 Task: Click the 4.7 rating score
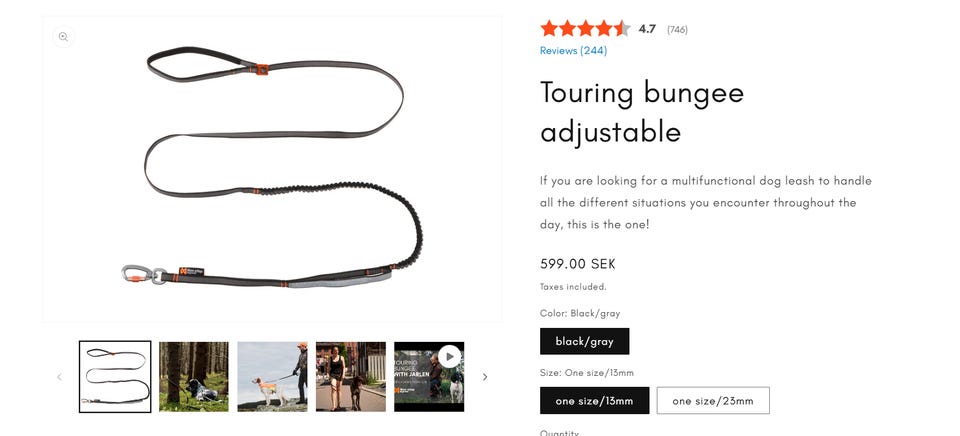pos(647,29)
